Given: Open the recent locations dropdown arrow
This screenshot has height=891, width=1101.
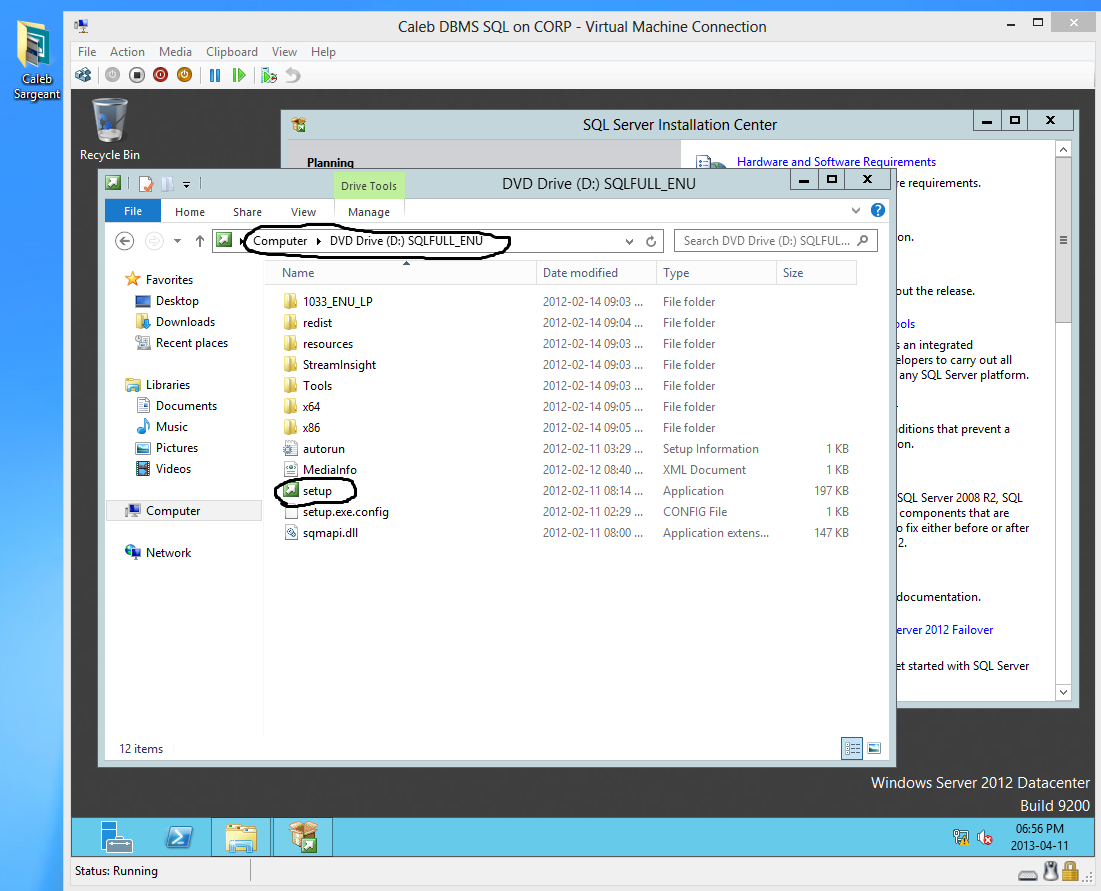Looking at the screenshot, I should click(178, 241).
